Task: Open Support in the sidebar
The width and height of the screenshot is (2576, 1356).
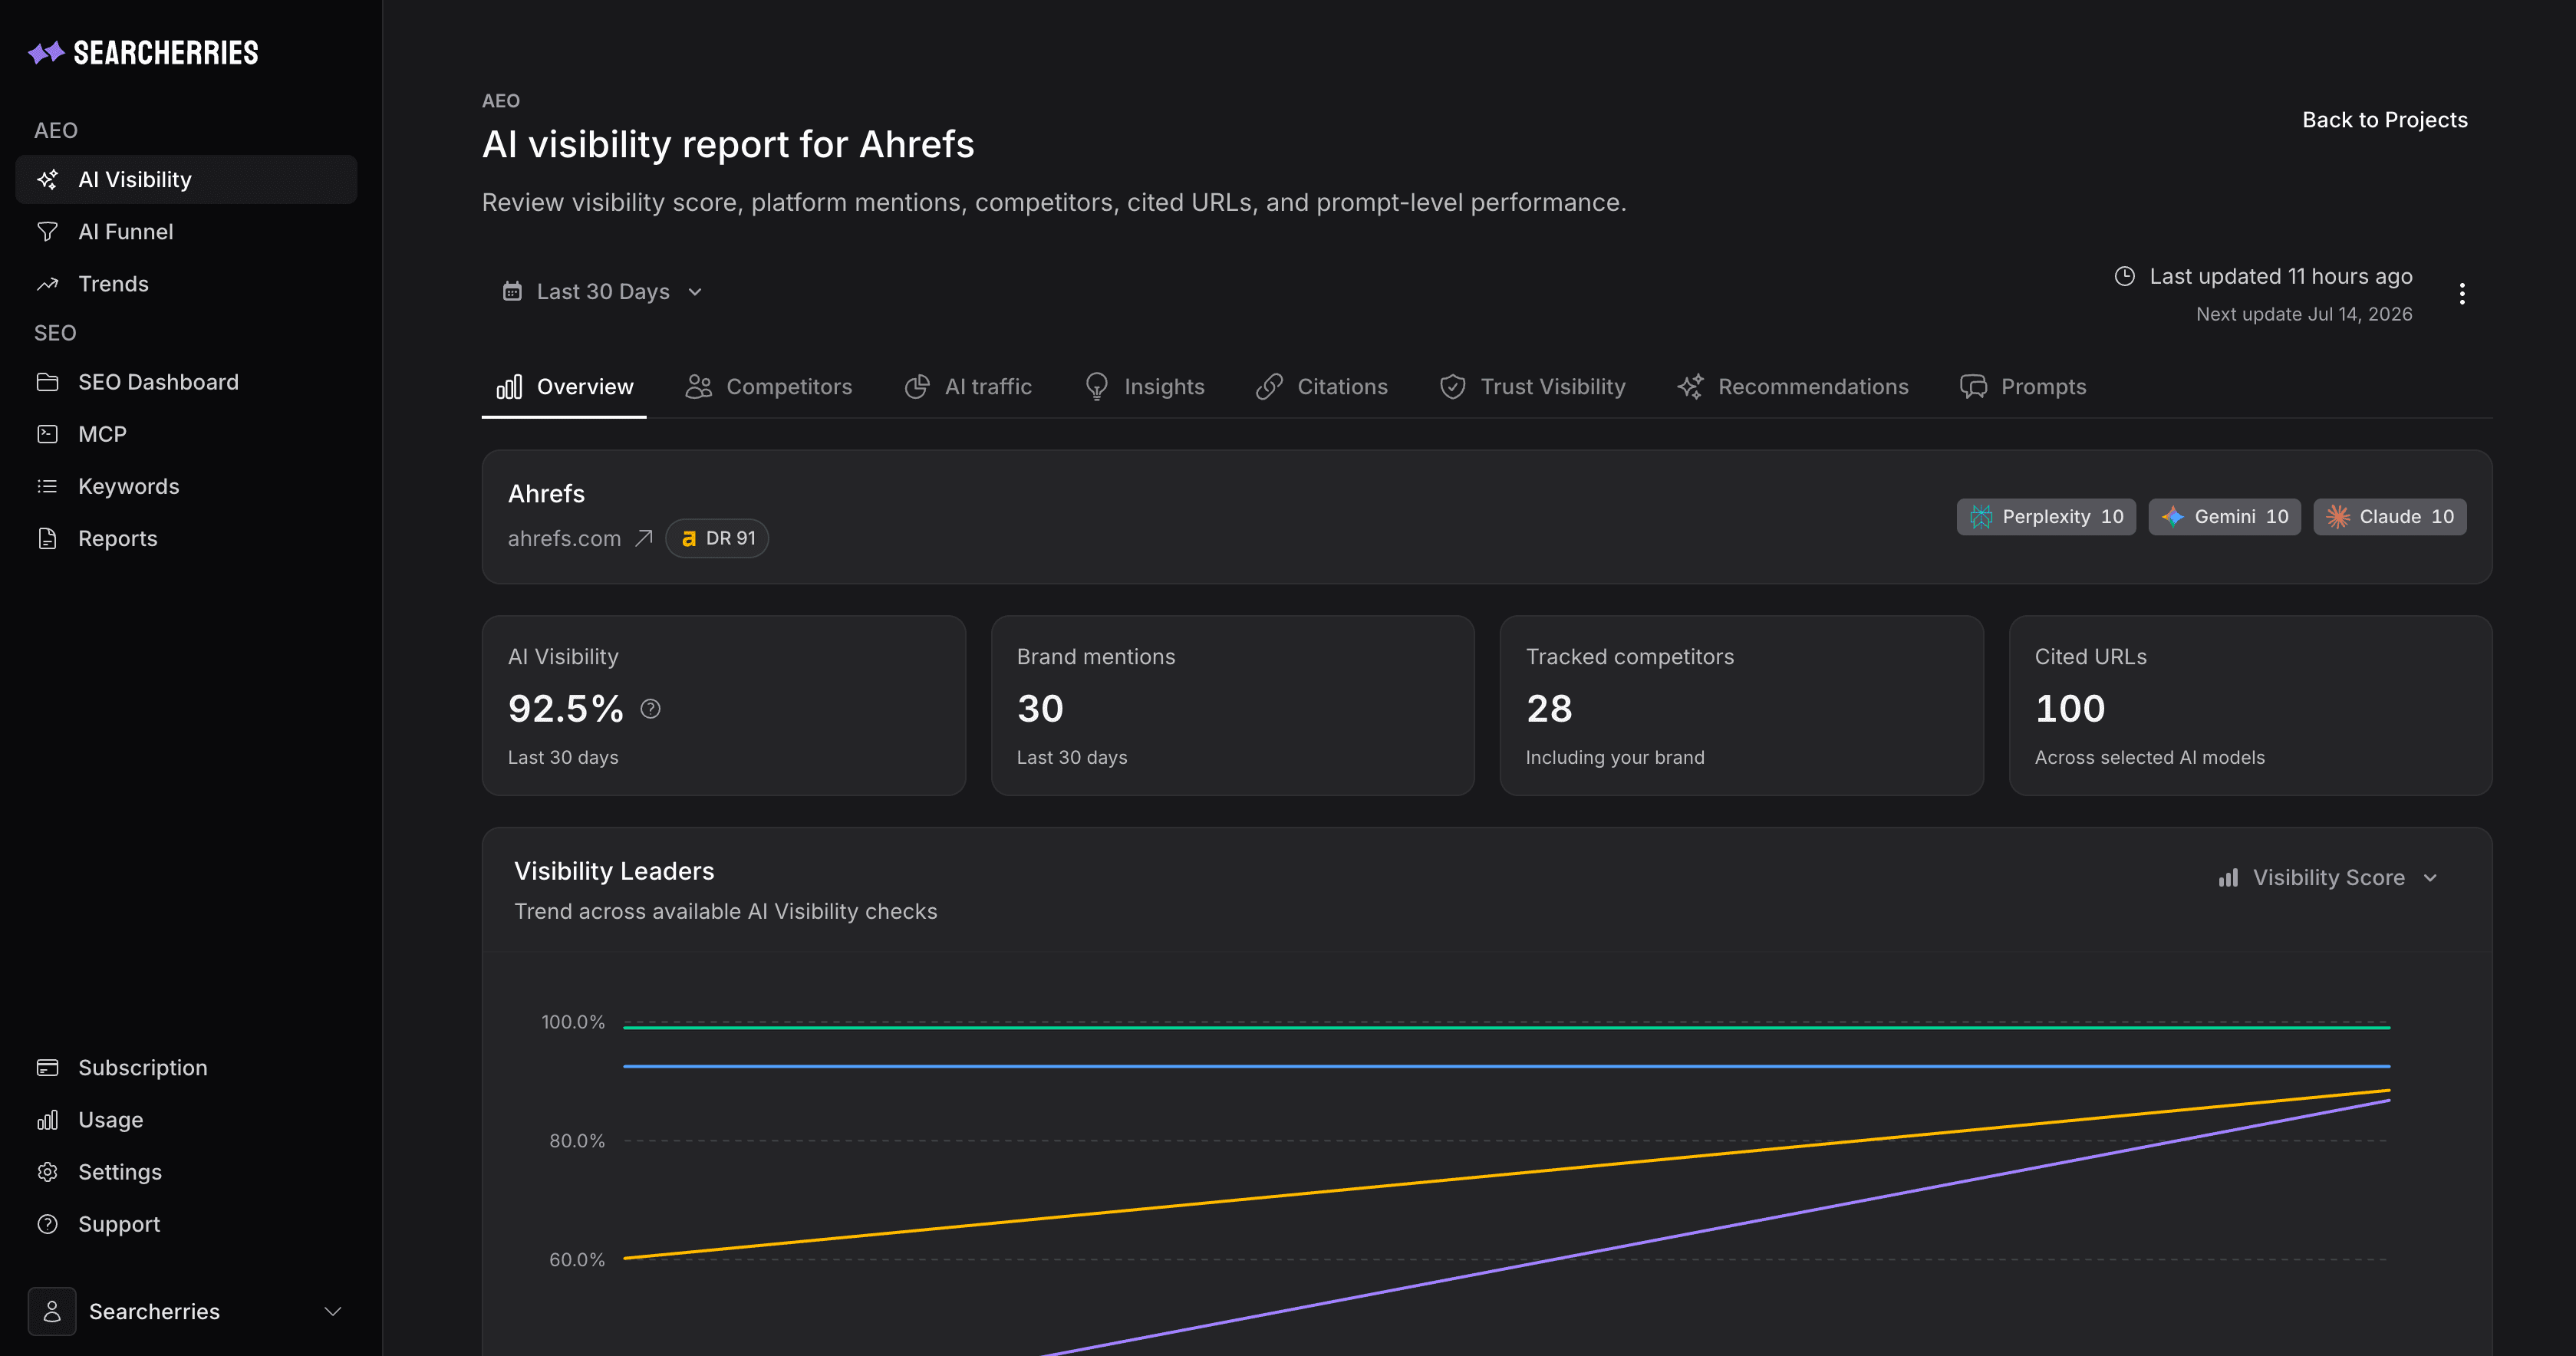Action: [x=186, y=1224]
